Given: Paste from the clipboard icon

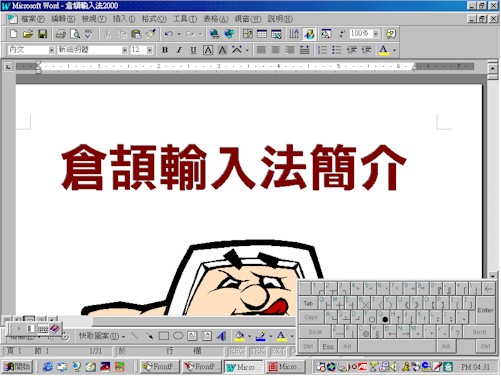Looking at the screenshot, I should click(136, 34).
